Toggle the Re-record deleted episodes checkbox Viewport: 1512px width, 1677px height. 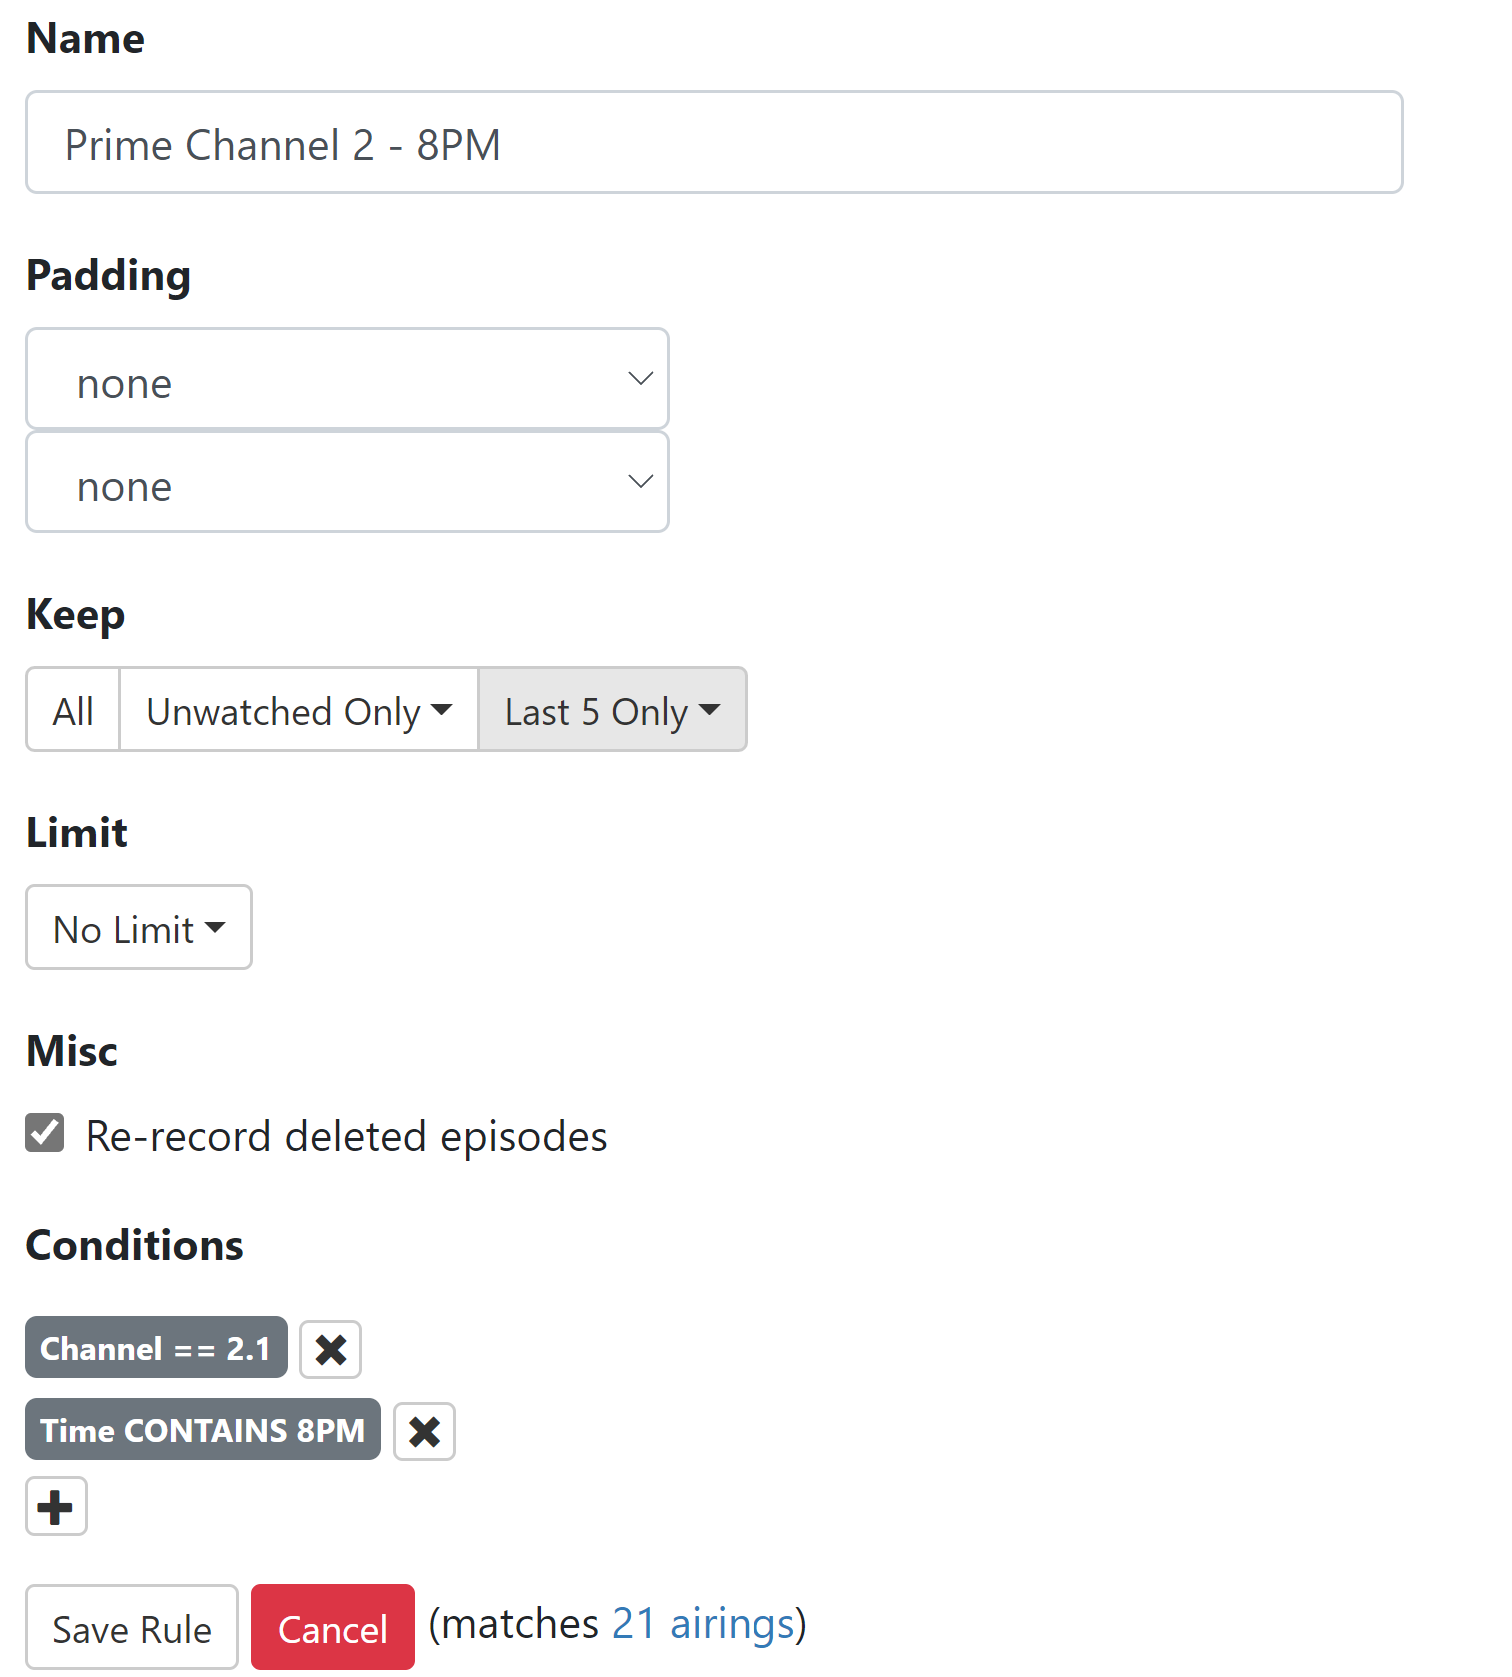pos(45,1134)
